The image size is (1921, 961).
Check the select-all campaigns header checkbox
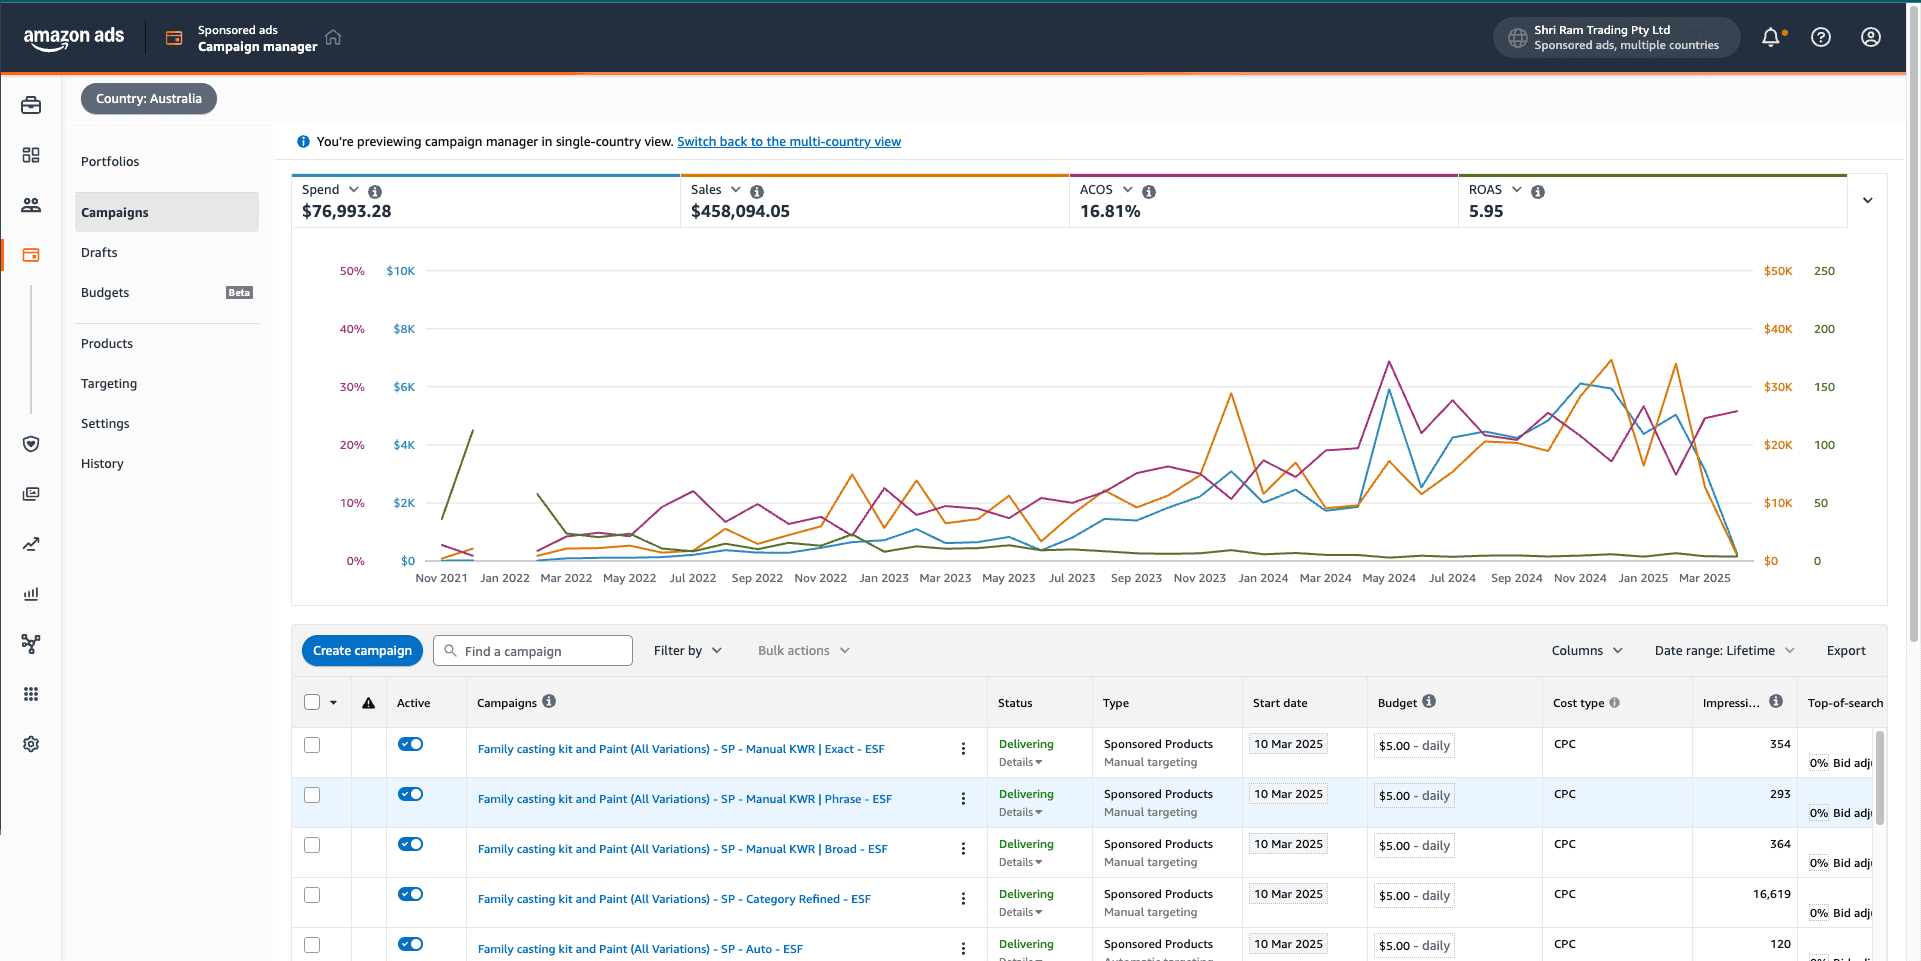312,702
